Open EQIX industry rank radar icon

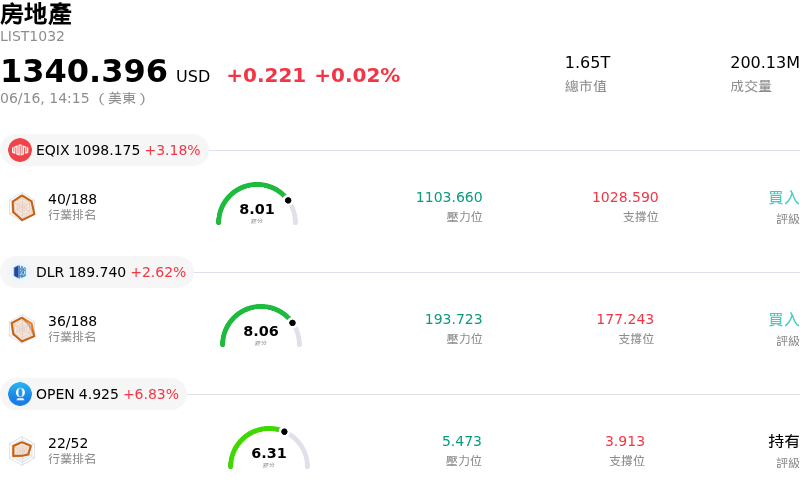pyautogui.click(x=23, y=207)
